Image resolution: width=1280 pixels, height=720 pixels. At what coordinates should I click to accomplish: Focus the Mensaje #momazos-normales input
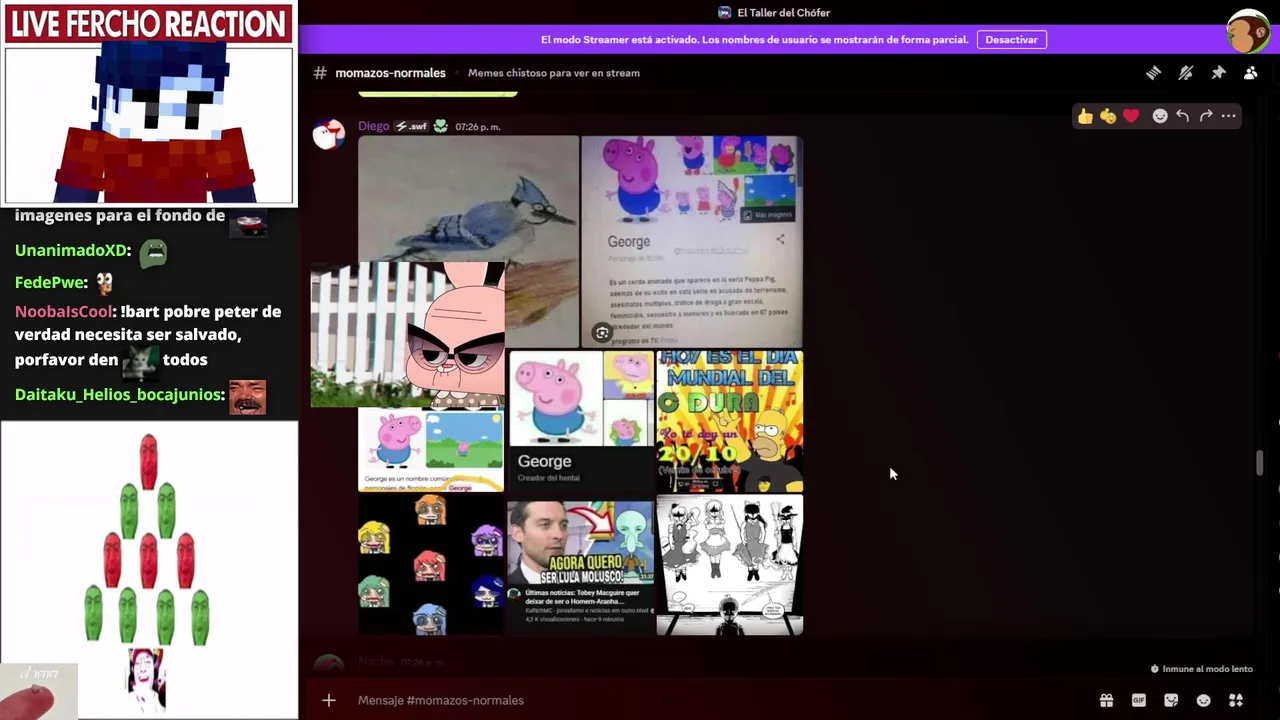pyautogui.click(x=720, y=700)
